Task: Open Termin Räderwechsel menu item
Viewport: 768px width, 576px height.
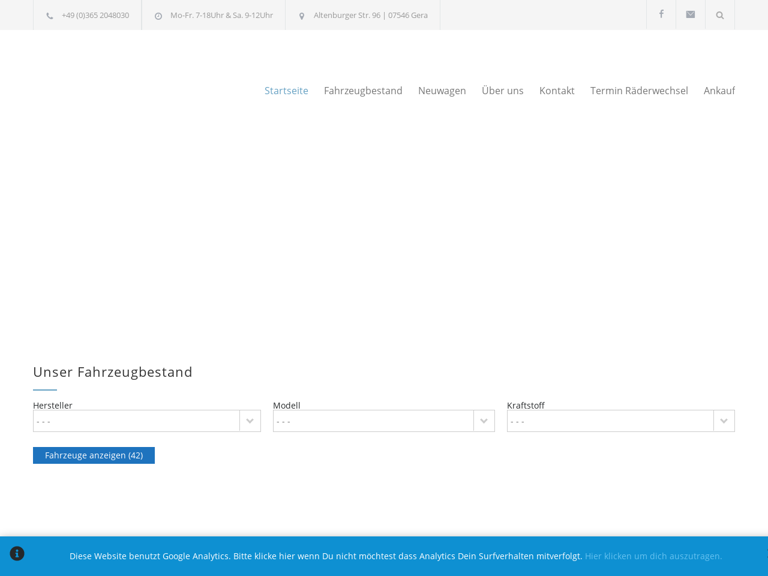Action: [x=639, y=91]
